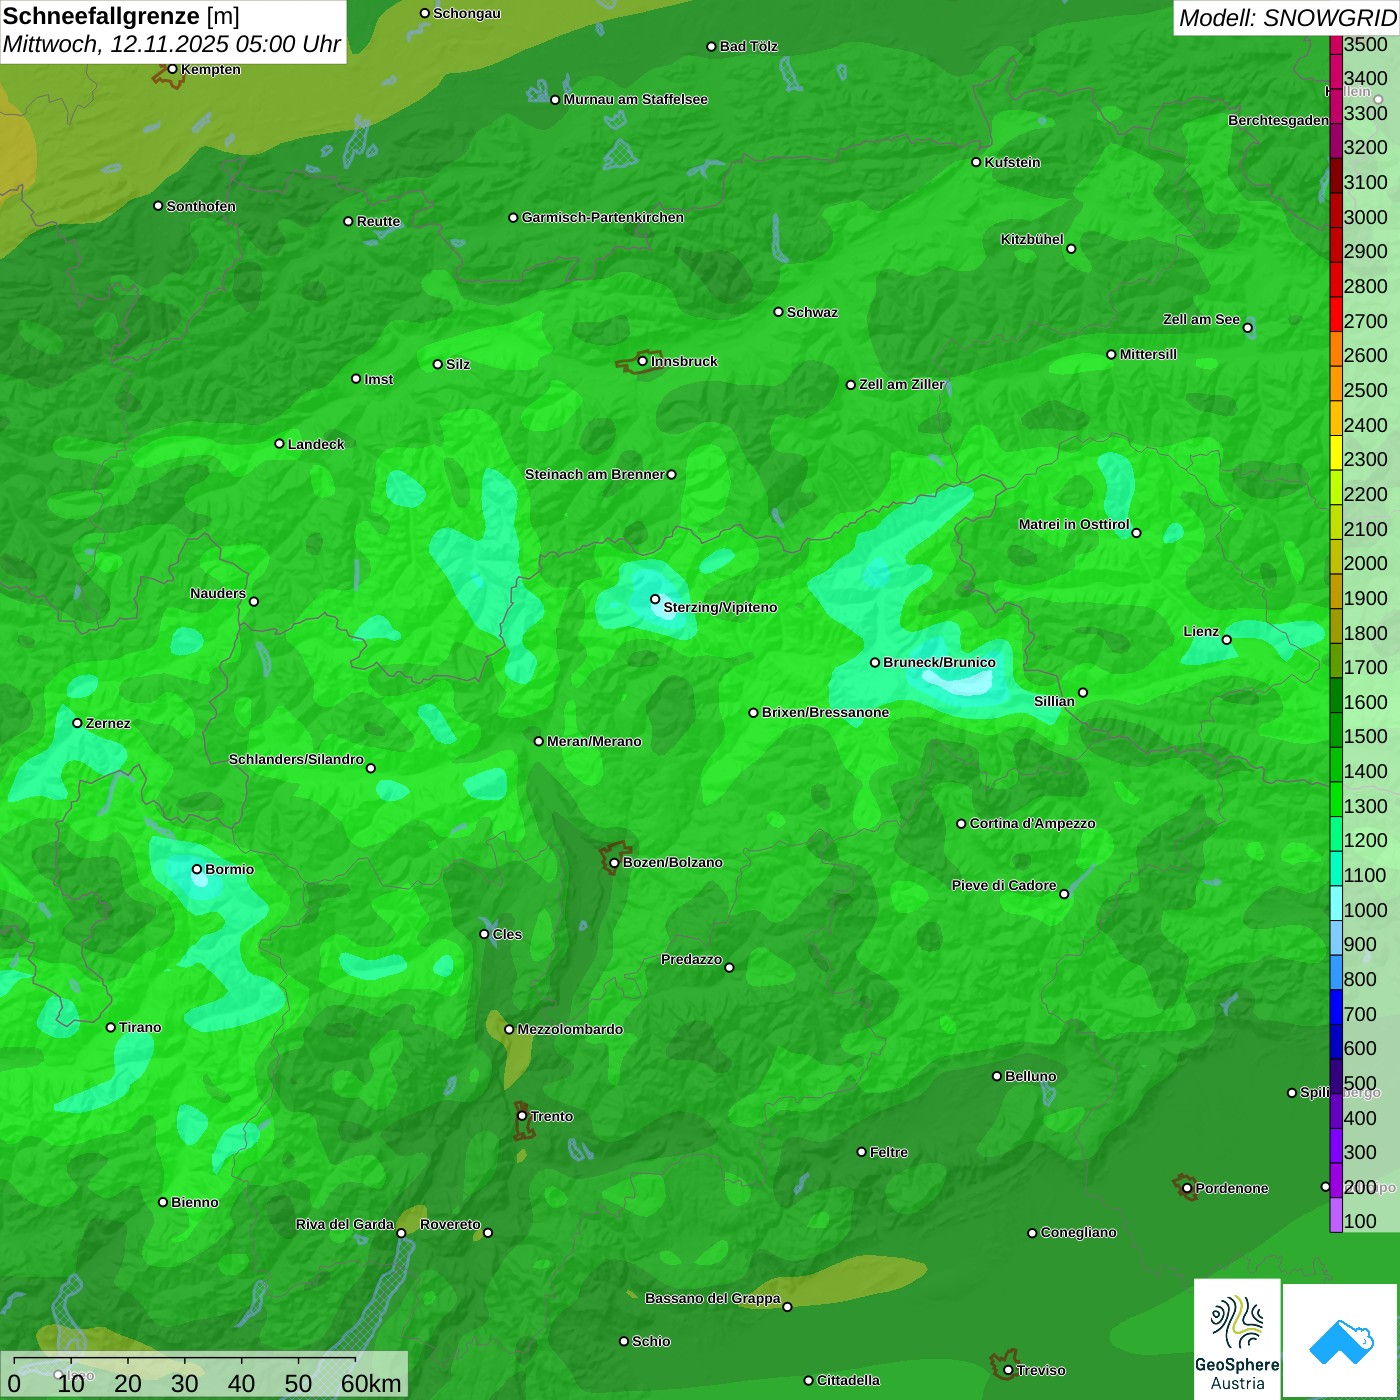Click the Schongau label
Viewport: 1400px width, 1400px height.
coord(467,13)
